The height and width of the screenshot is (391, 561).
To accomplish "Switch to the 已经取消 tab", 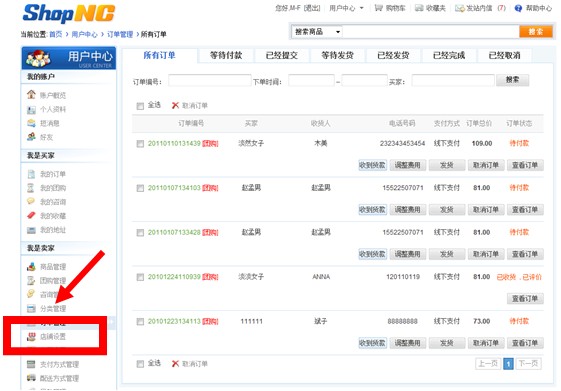I will click(504, 55).
